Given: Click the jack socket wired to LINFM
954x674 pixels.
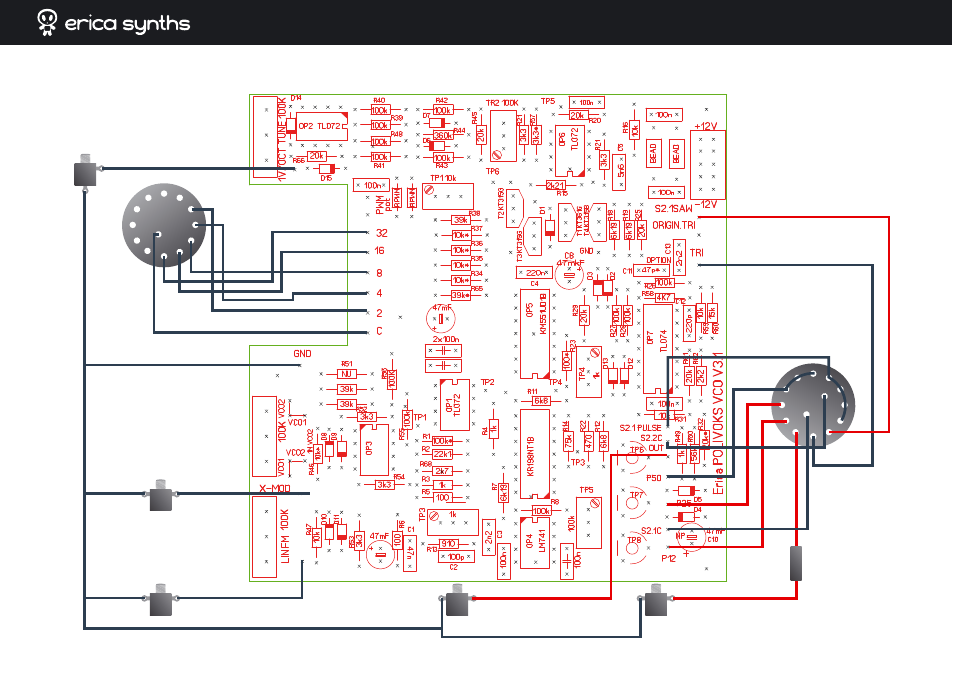Looking at the screenshot, I should pyautogui.click(x=161, y=600).
